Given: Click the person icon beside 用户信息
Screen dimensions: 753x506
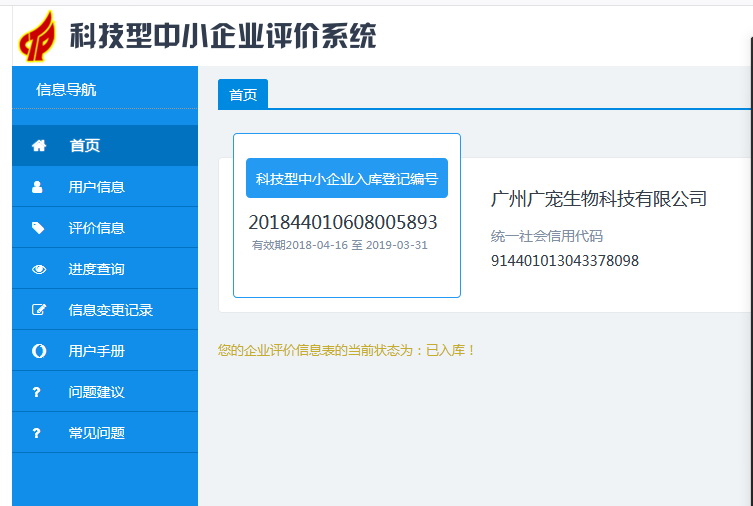Looking at the screenshot, I should tap(37, 187).
